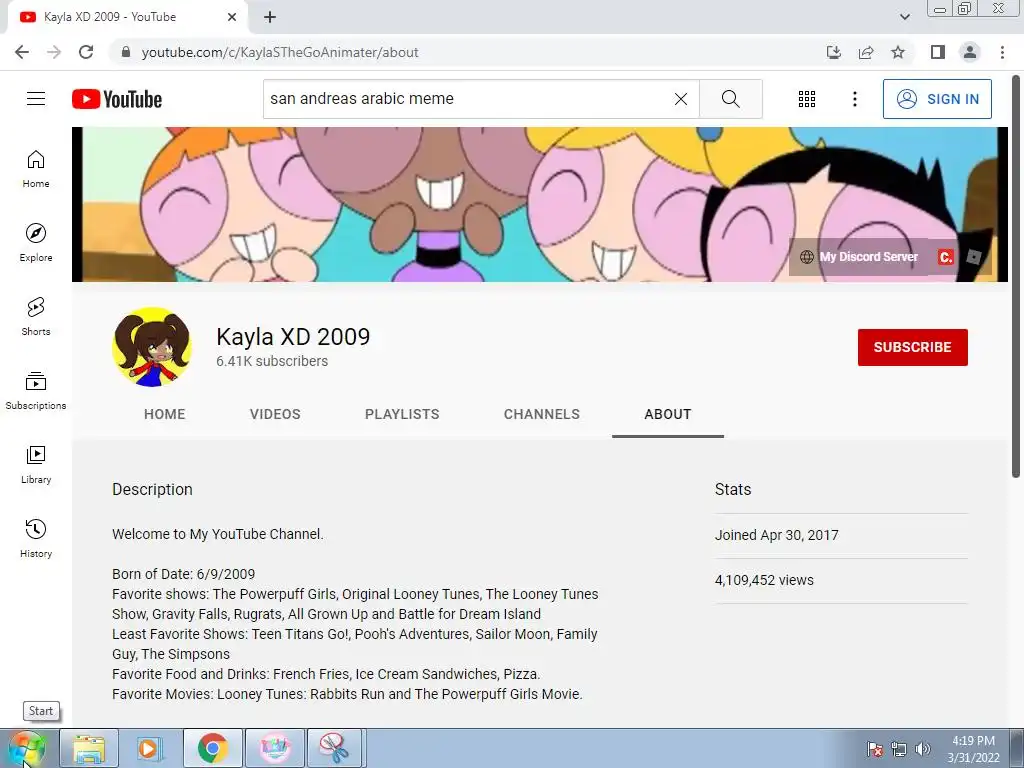1024x768 pixels.
Task: Expand the tab search dropdown chevron
Action: [x=904, y=17]
